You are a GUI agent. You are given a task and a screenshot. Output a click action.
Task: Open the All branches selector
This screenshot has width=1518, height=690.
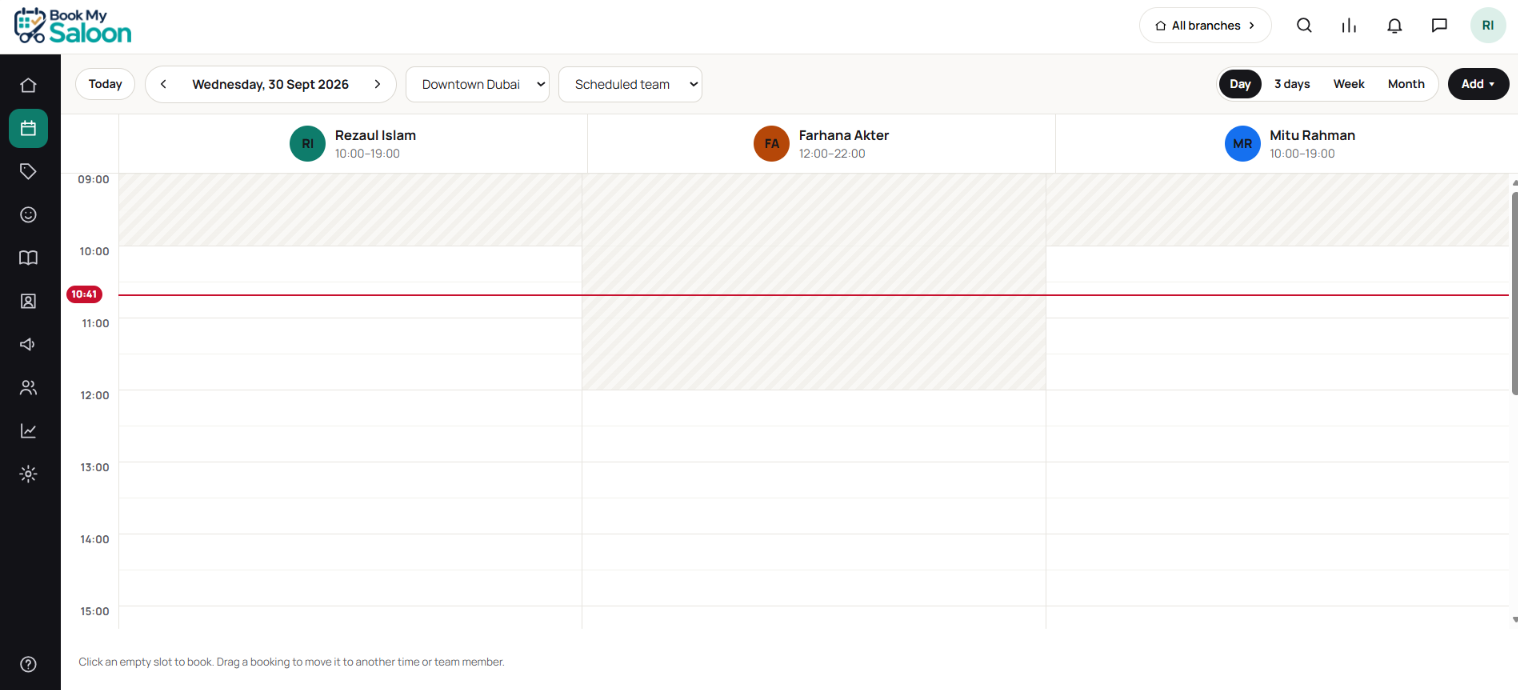pos(1205,26)
